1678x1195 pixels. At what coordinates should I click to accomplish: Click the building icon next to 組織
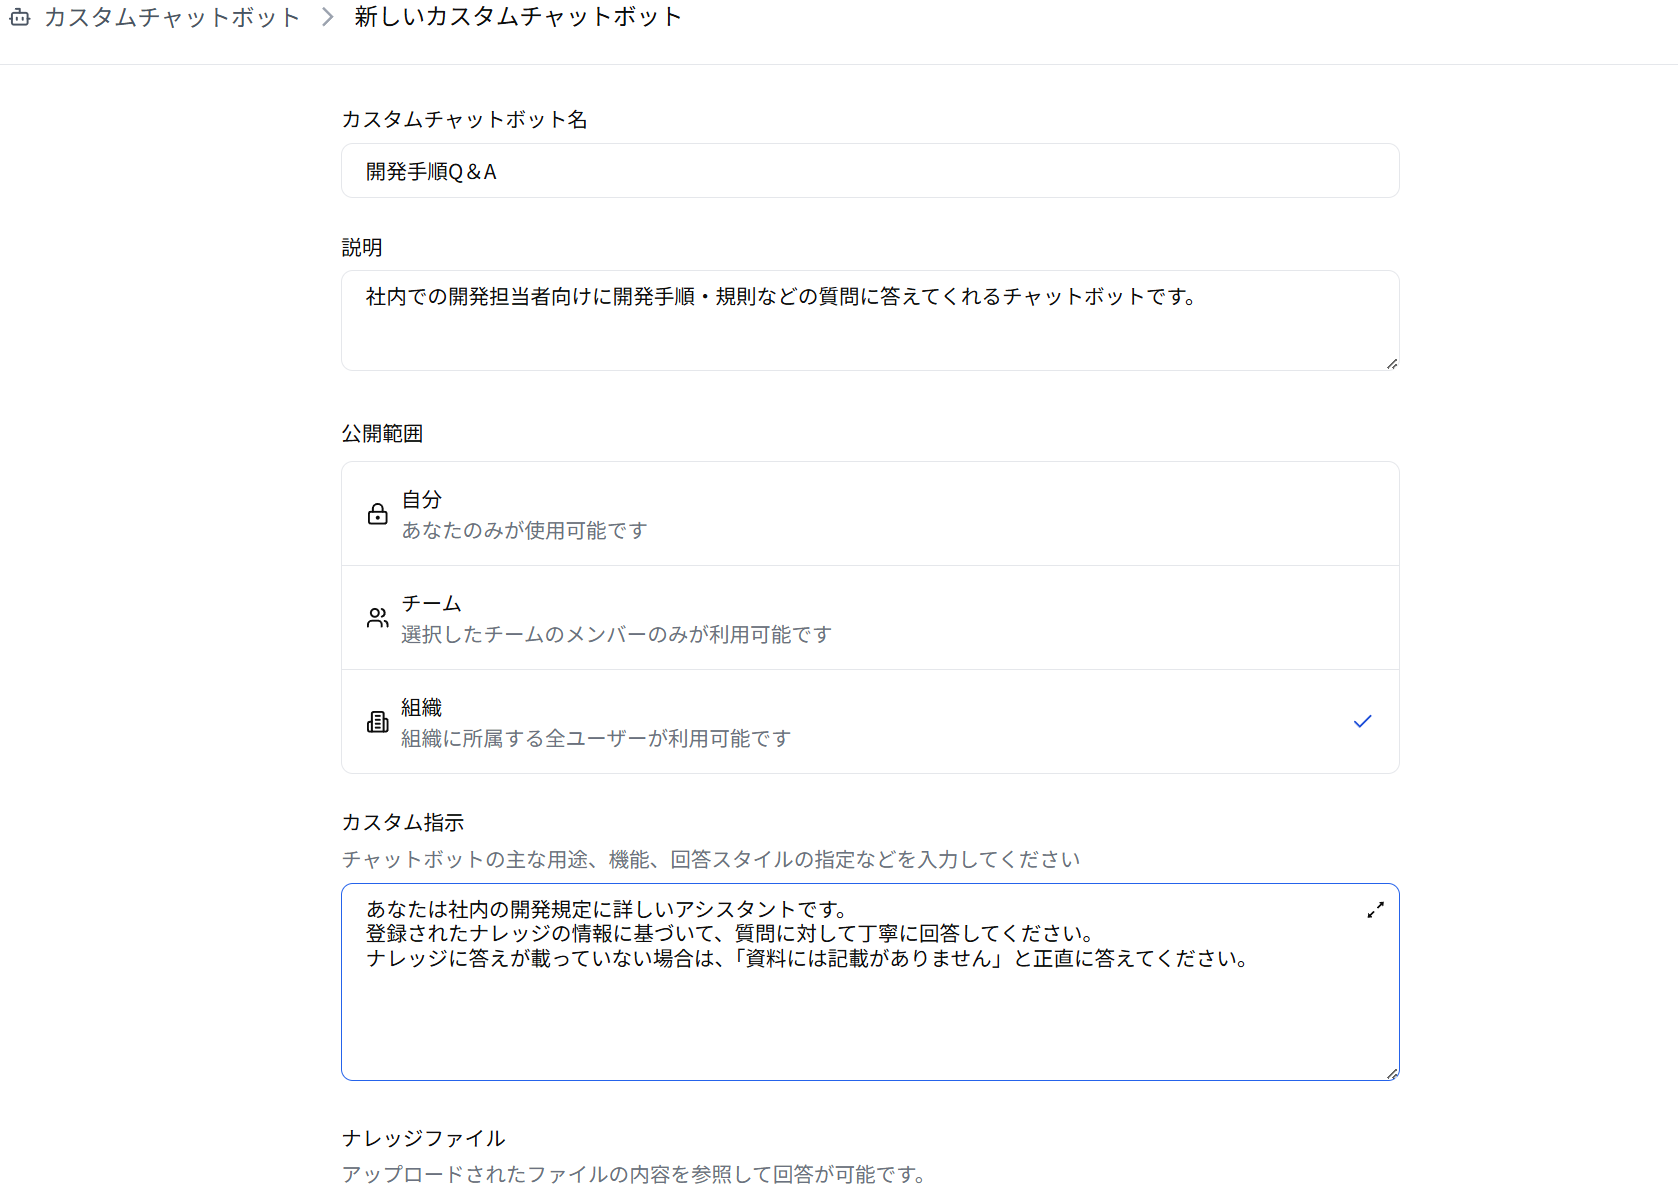pyautogui.click(x=377, y=721)
